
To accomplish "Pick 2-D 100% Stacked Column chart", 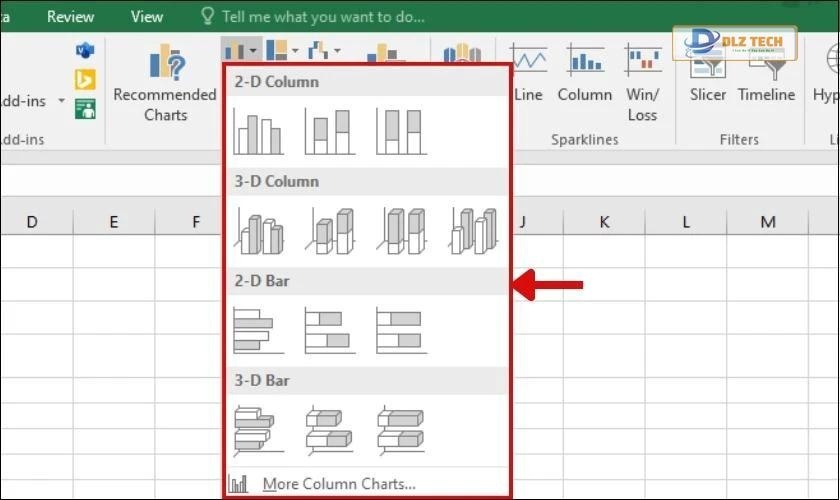I will [400, 131].
